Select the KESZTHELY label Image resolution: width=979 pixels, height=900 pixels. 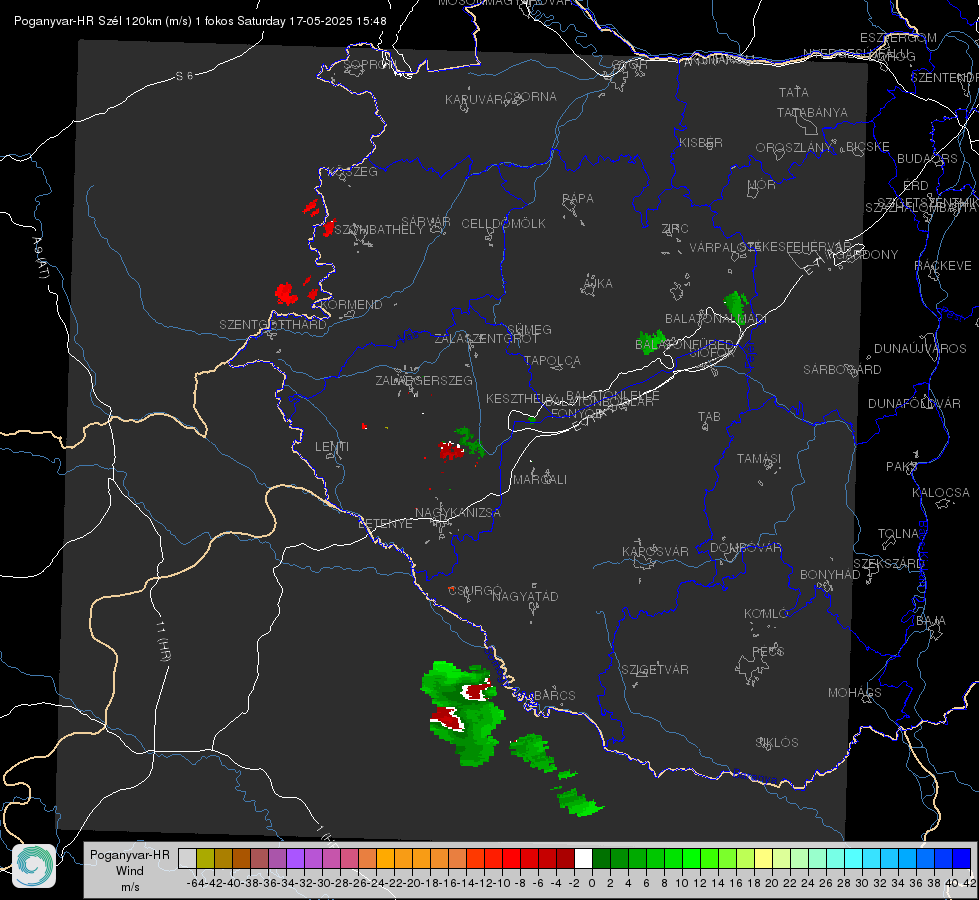coord(519,398)
